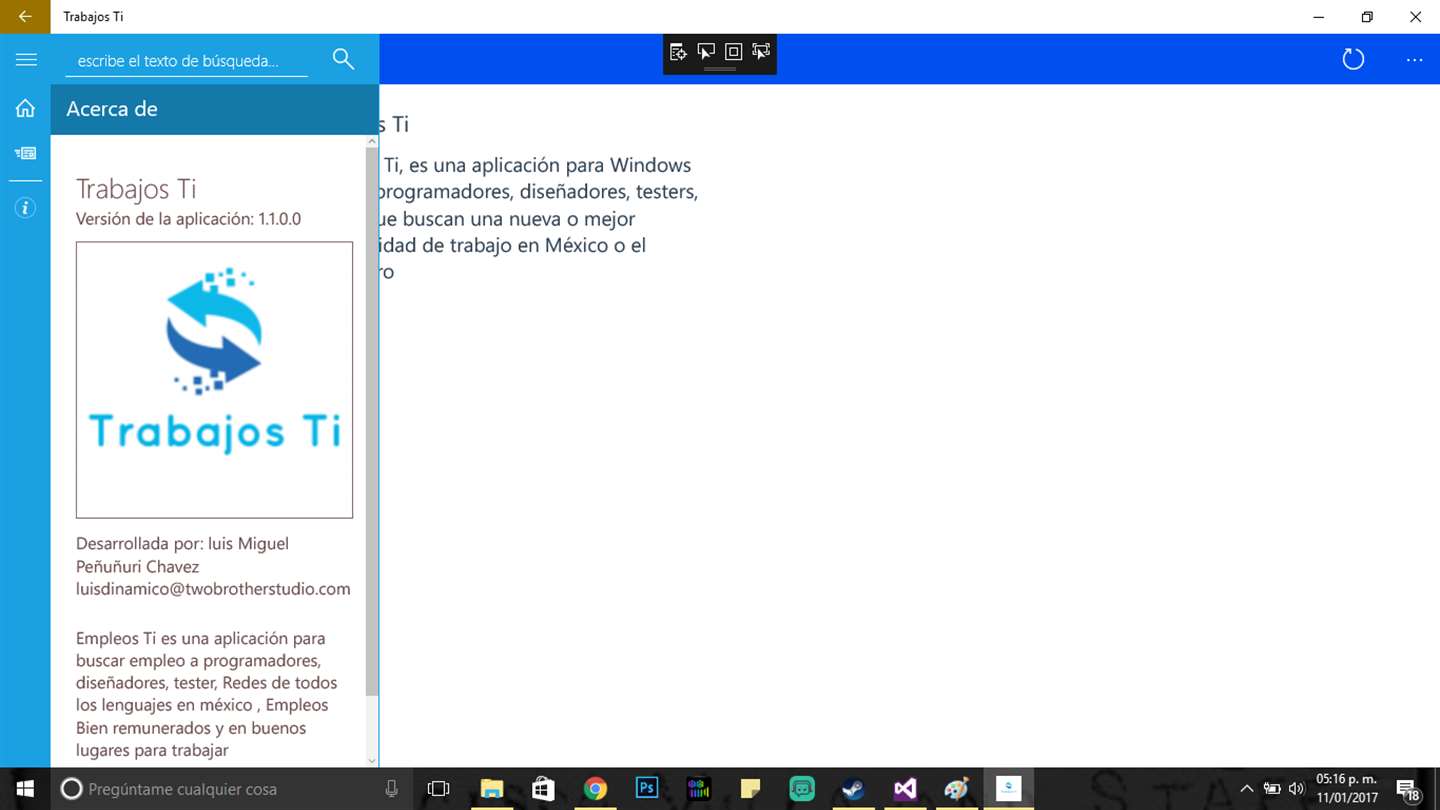The image size is (1440, 810).
Task: Click the volume speaker tray icon
Action: [x=1297, y=789]
